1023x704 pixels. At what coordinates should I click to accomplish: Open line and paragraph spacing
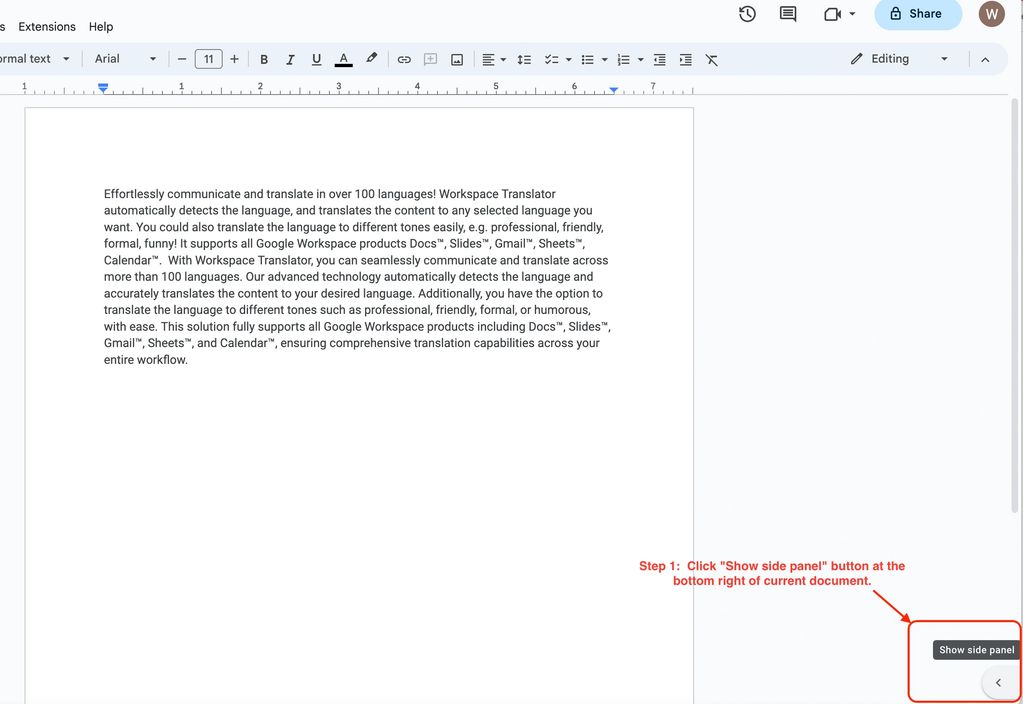tap(524, 59)
